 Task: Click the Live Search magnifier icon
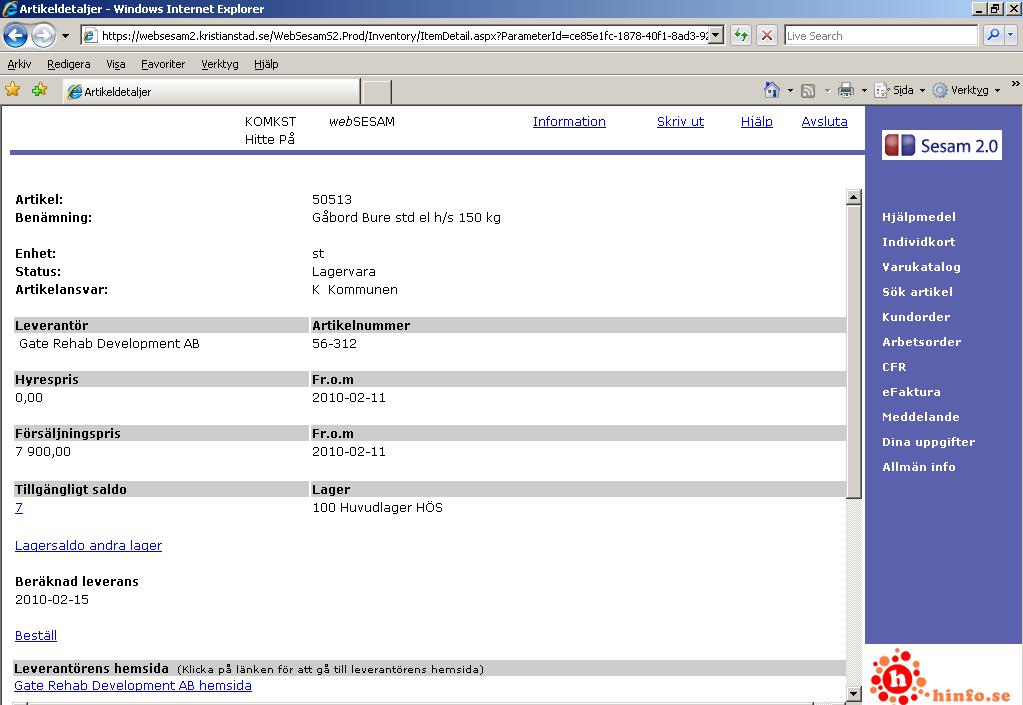click(x=994, y=35)
